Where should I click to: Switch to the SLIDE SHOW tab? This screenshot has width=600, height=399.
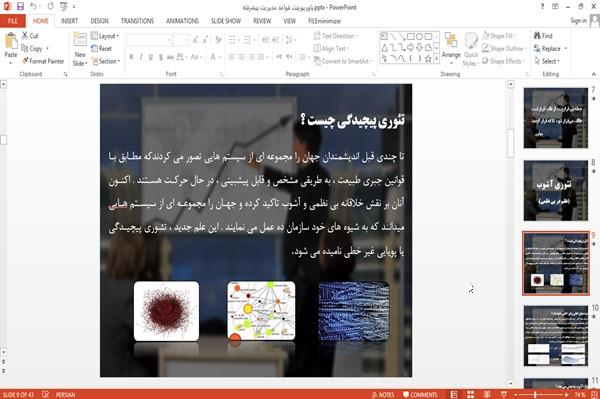(x=226, y=21)
